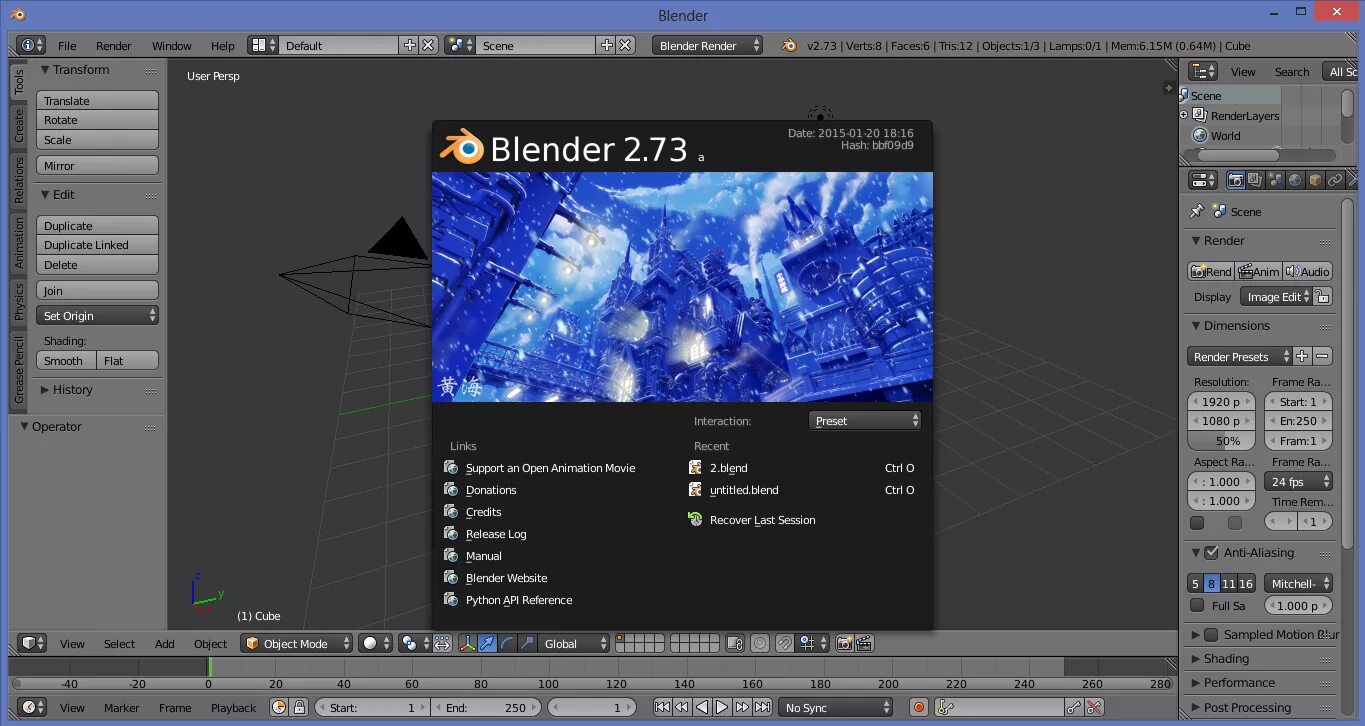Click the OpenGL render active viewport camera icon
Screen dimensions: 1365x726
845,643
